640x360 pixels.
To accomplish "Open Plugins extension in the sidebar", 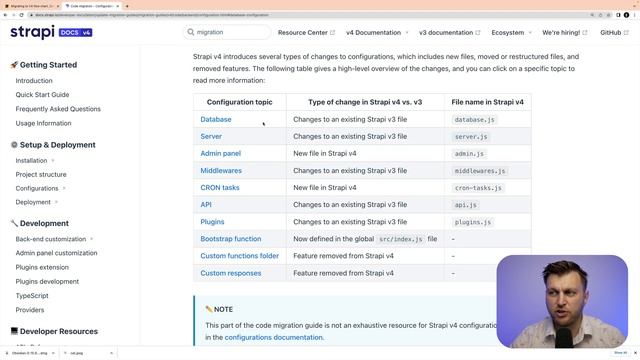I will pos(42,267).
